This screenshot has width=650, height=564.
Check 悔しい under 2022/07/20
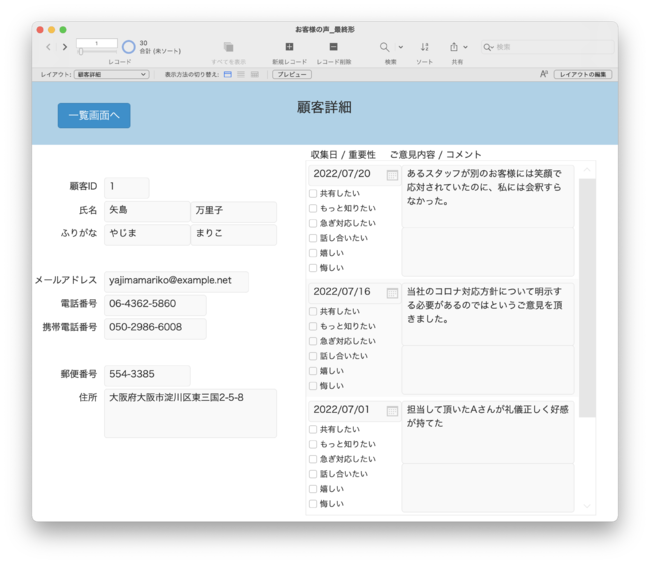click(313, 268)
